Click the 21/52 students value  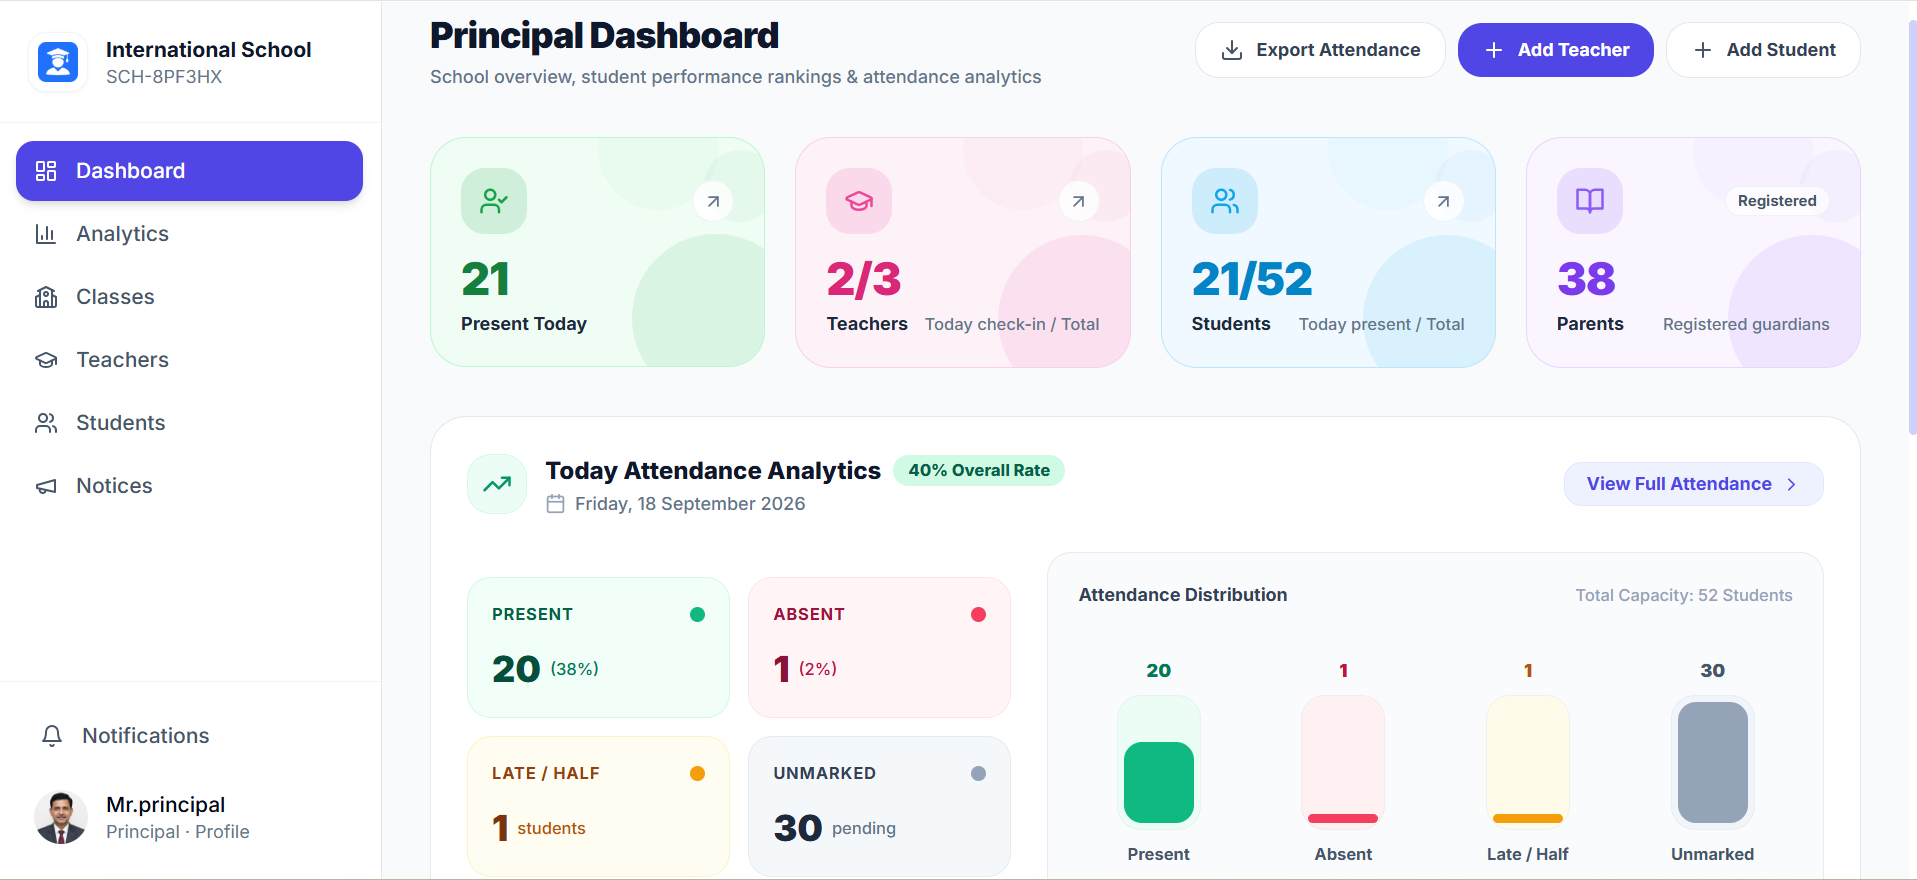click(1252, 279)
